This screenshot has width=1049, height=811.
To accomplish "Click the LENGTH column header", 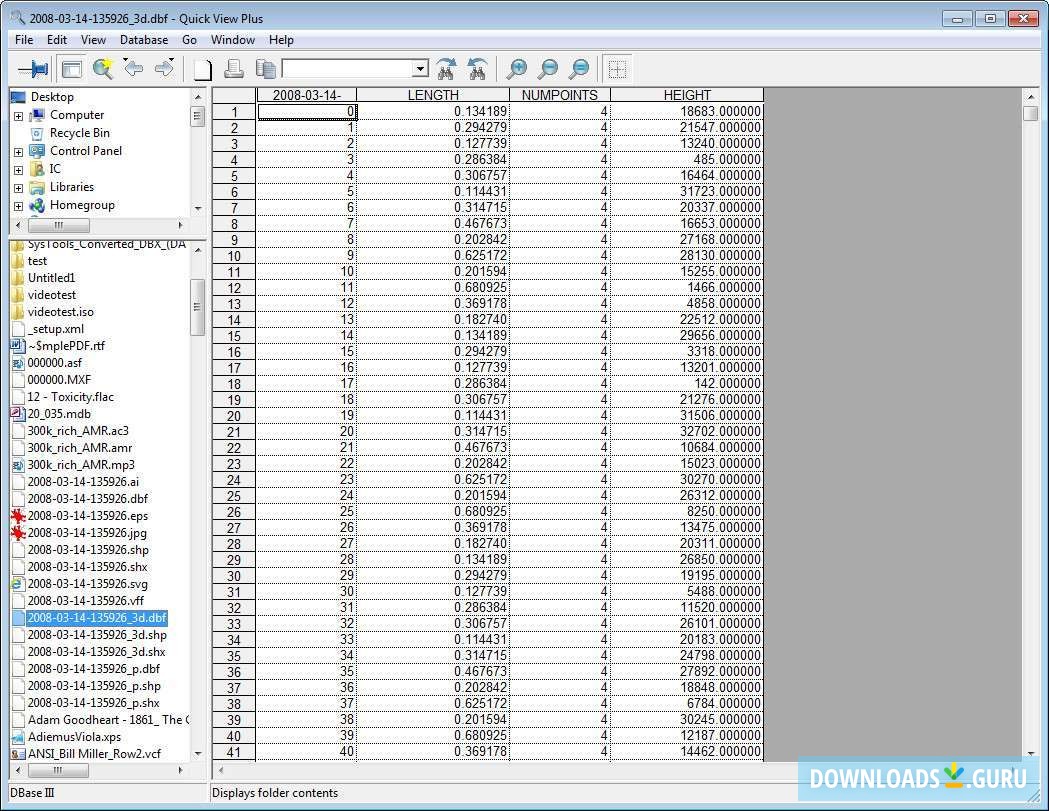I will pyautogui.click(x=432, y=95).
